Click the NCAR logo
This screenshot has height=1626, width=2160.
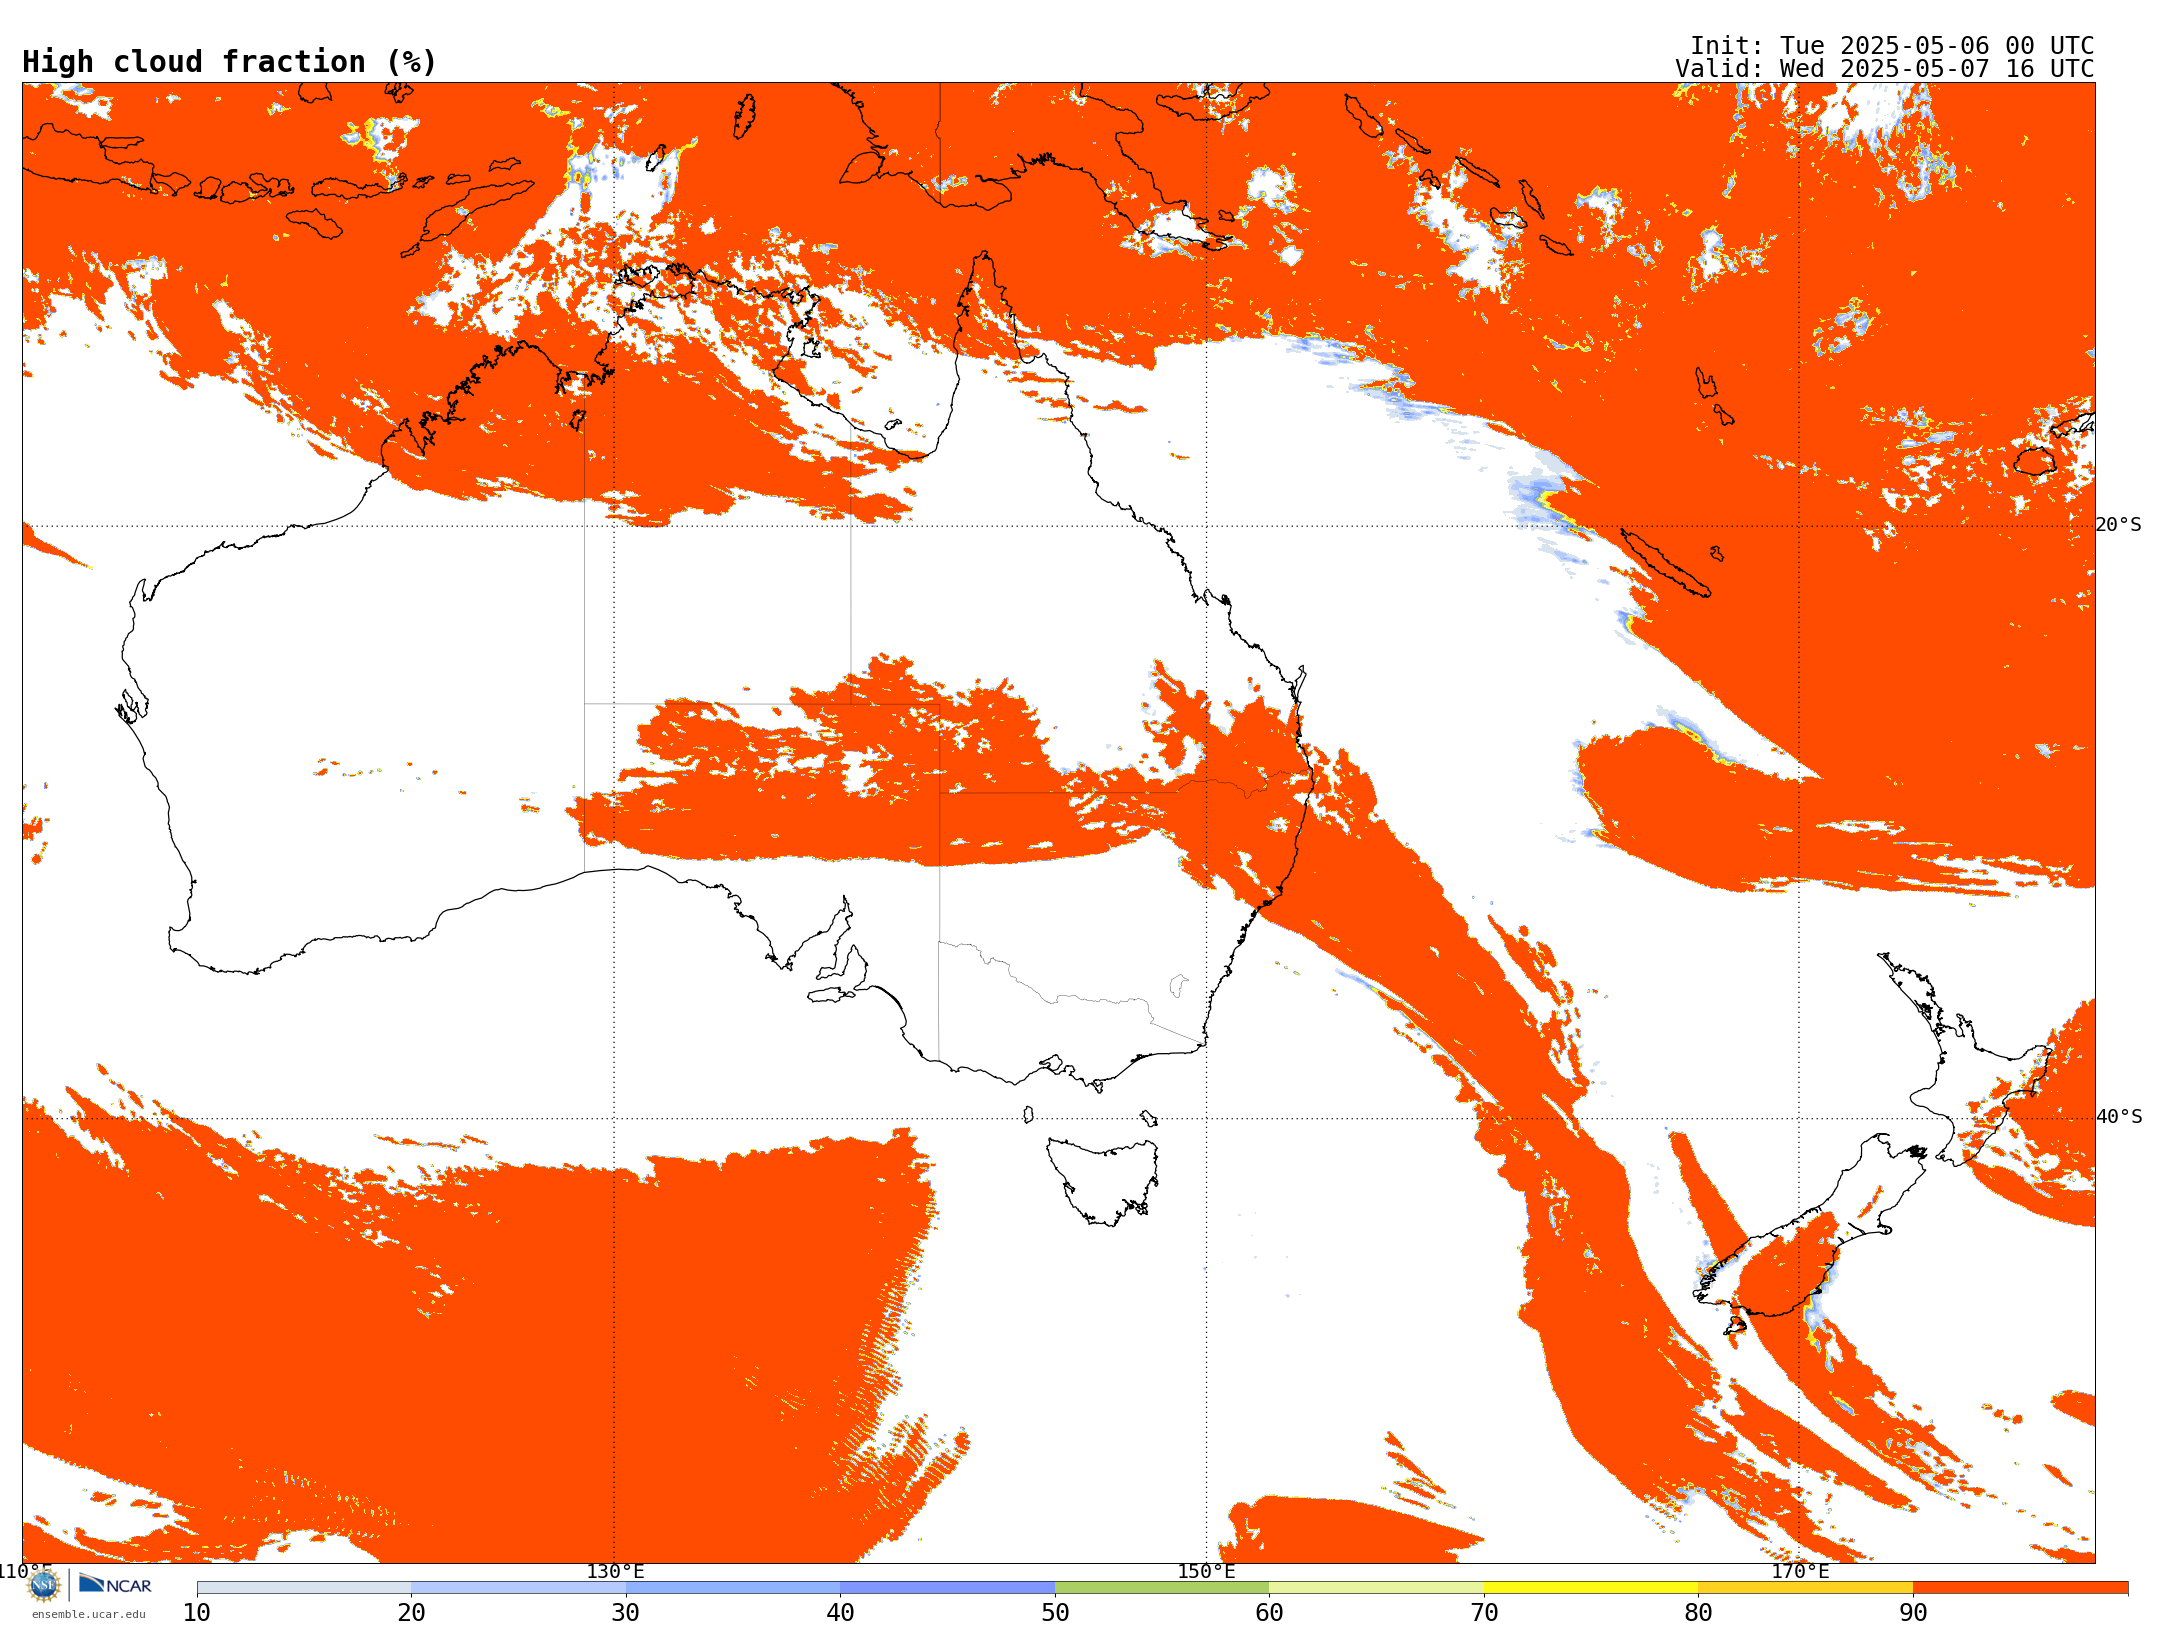click(x=115, y=1585)
